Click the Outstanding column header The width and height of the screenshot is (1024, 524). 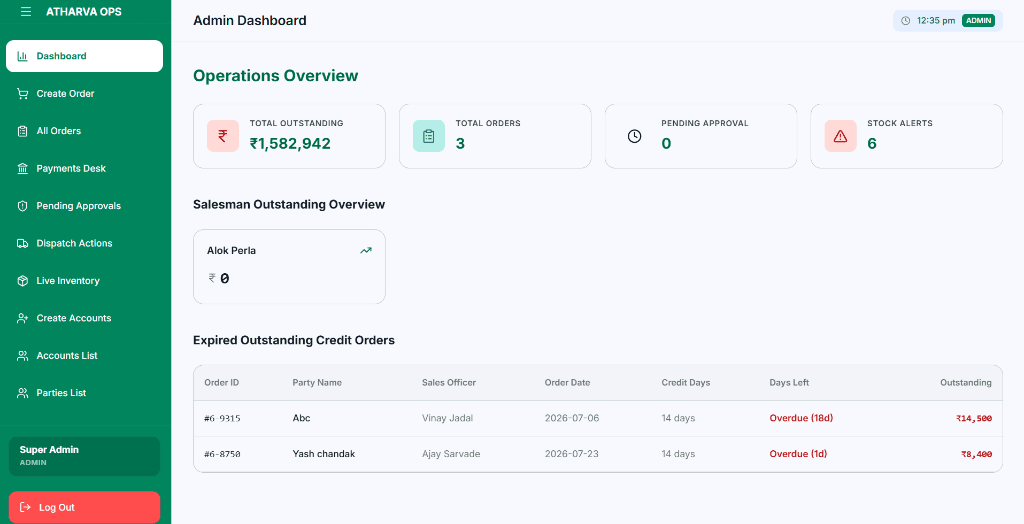(x=966, y=382)
